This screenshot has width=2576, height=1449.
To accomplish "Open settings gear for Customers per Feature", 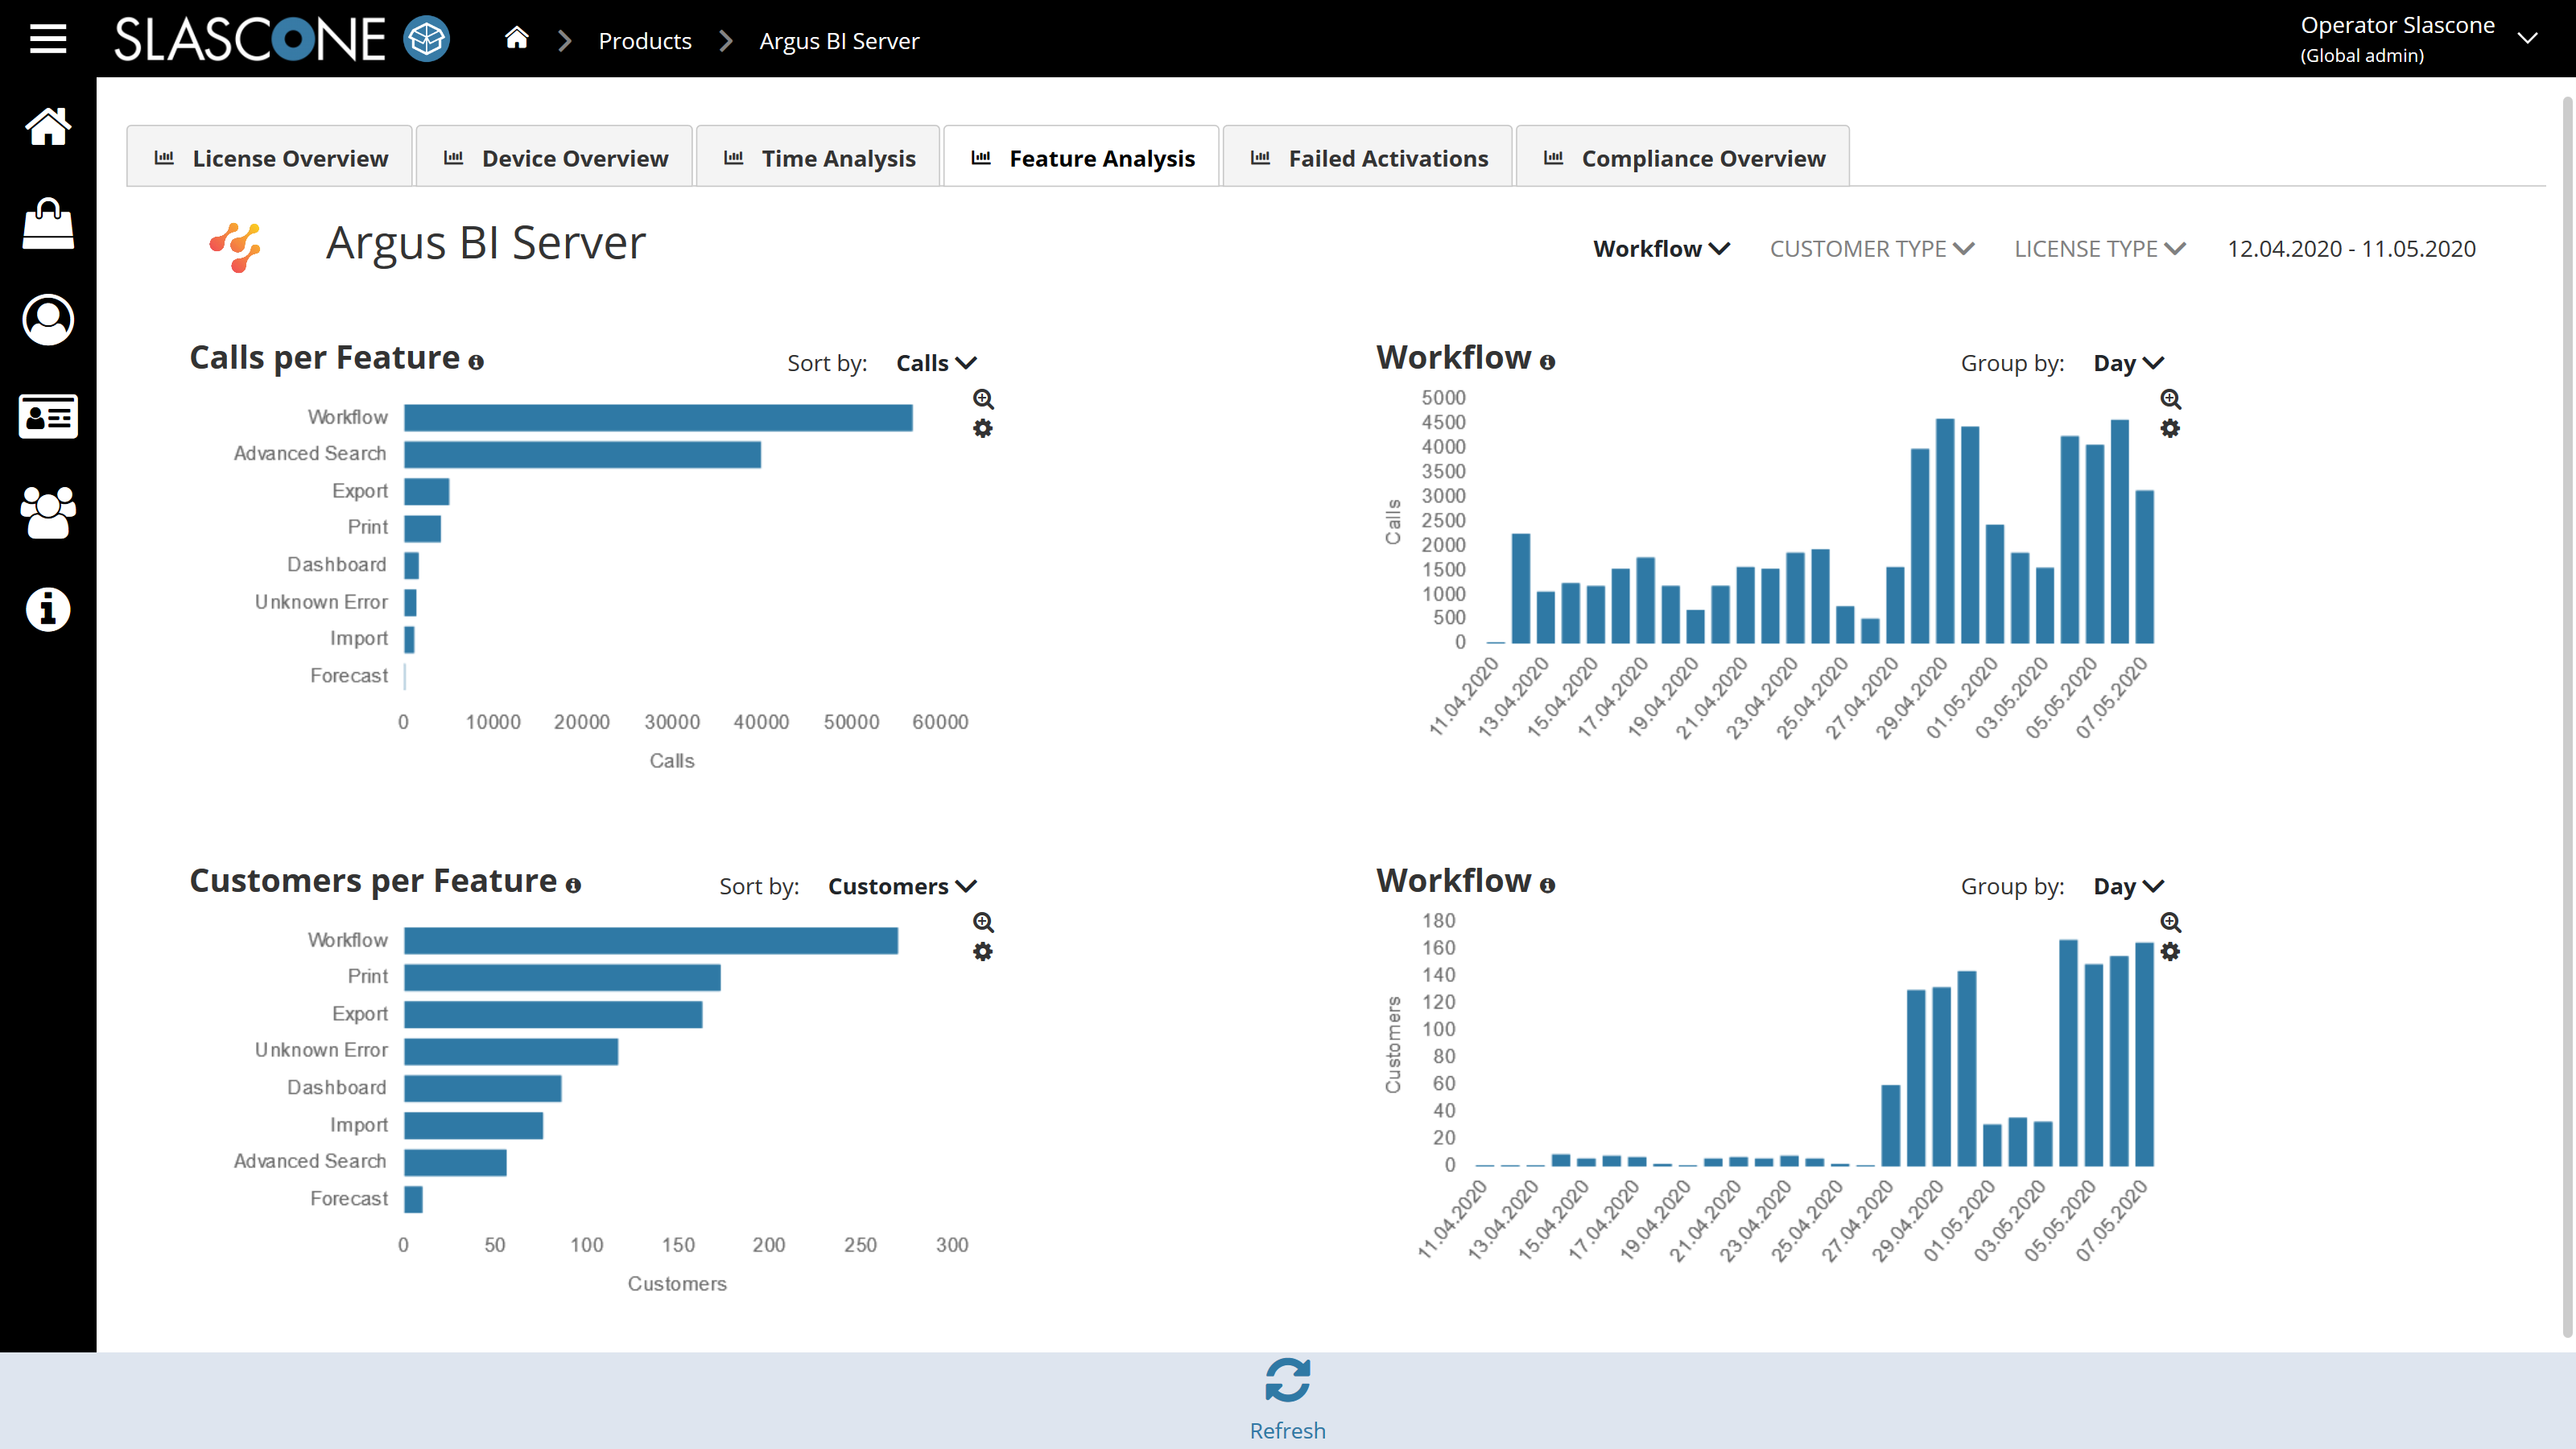I will tap(983, 952).
